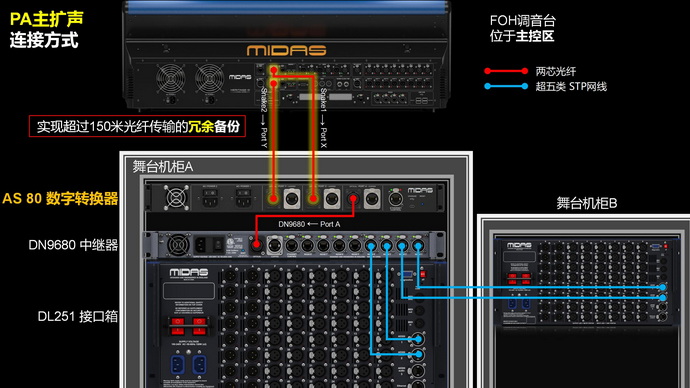Click the PA主扩声 heading text
Image resolution: width=690 pixels, height=388 pixels.
point(46,19)
